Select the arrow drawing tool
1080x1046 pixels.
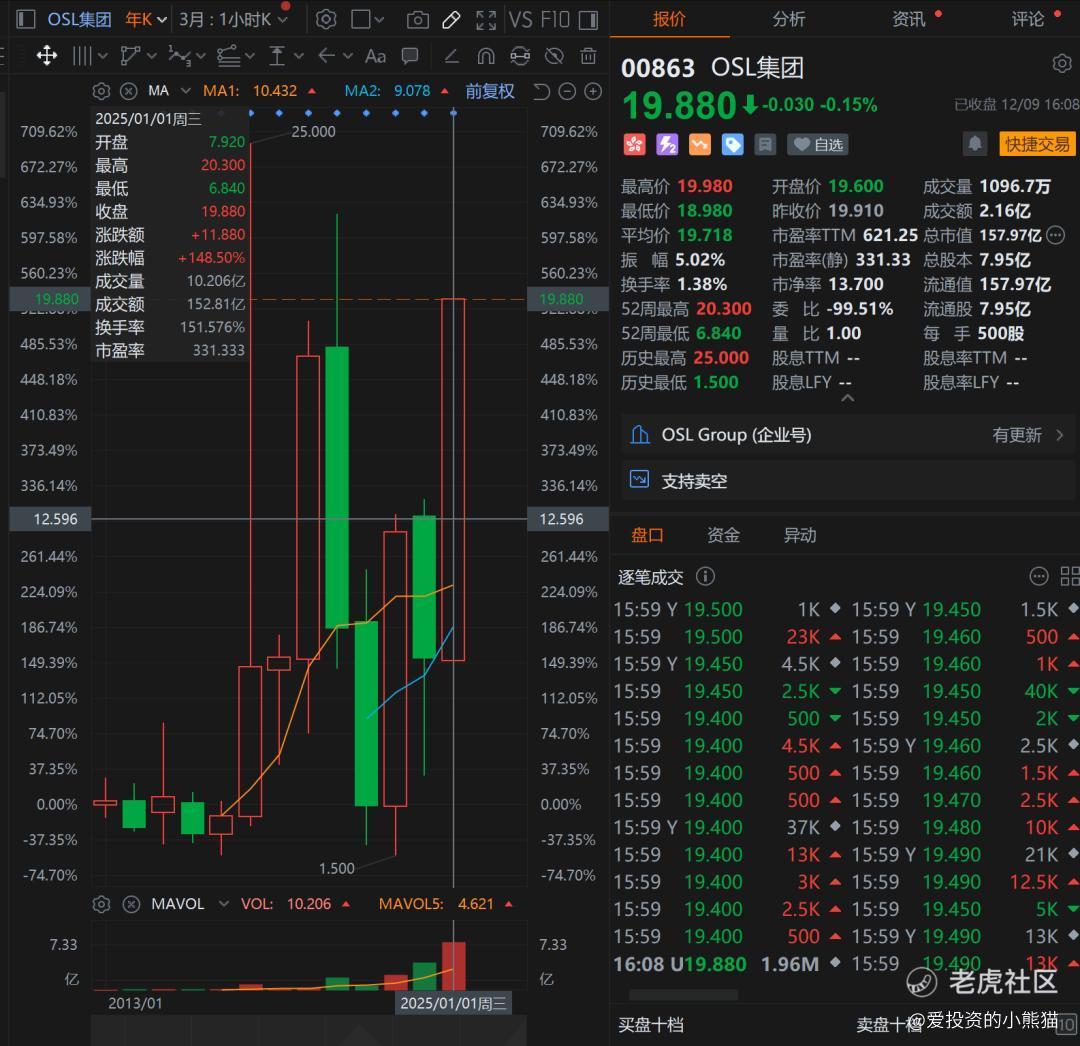326,56
